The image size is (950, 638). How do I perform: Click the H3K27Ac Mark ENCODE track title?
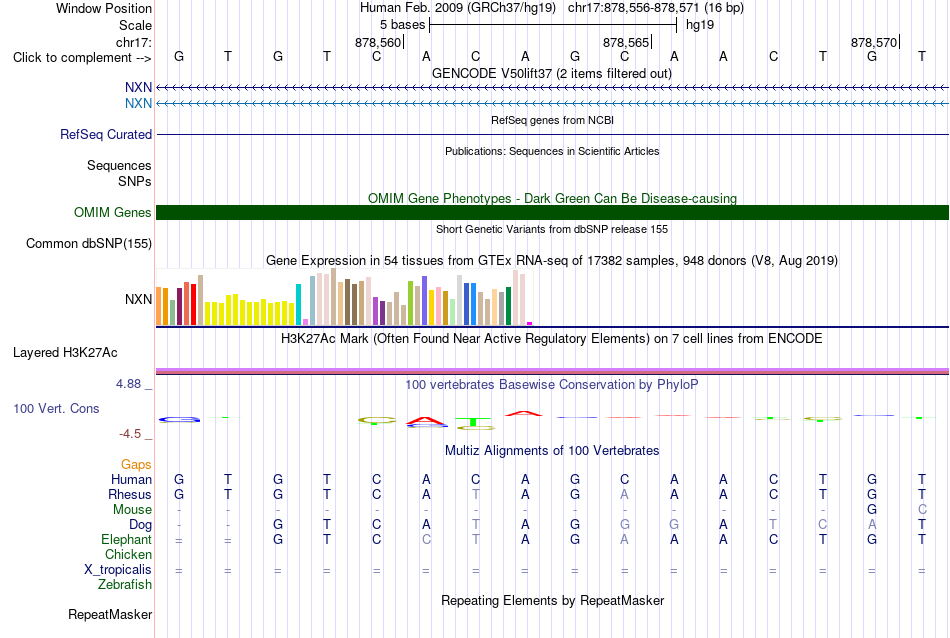pos(552,338)
